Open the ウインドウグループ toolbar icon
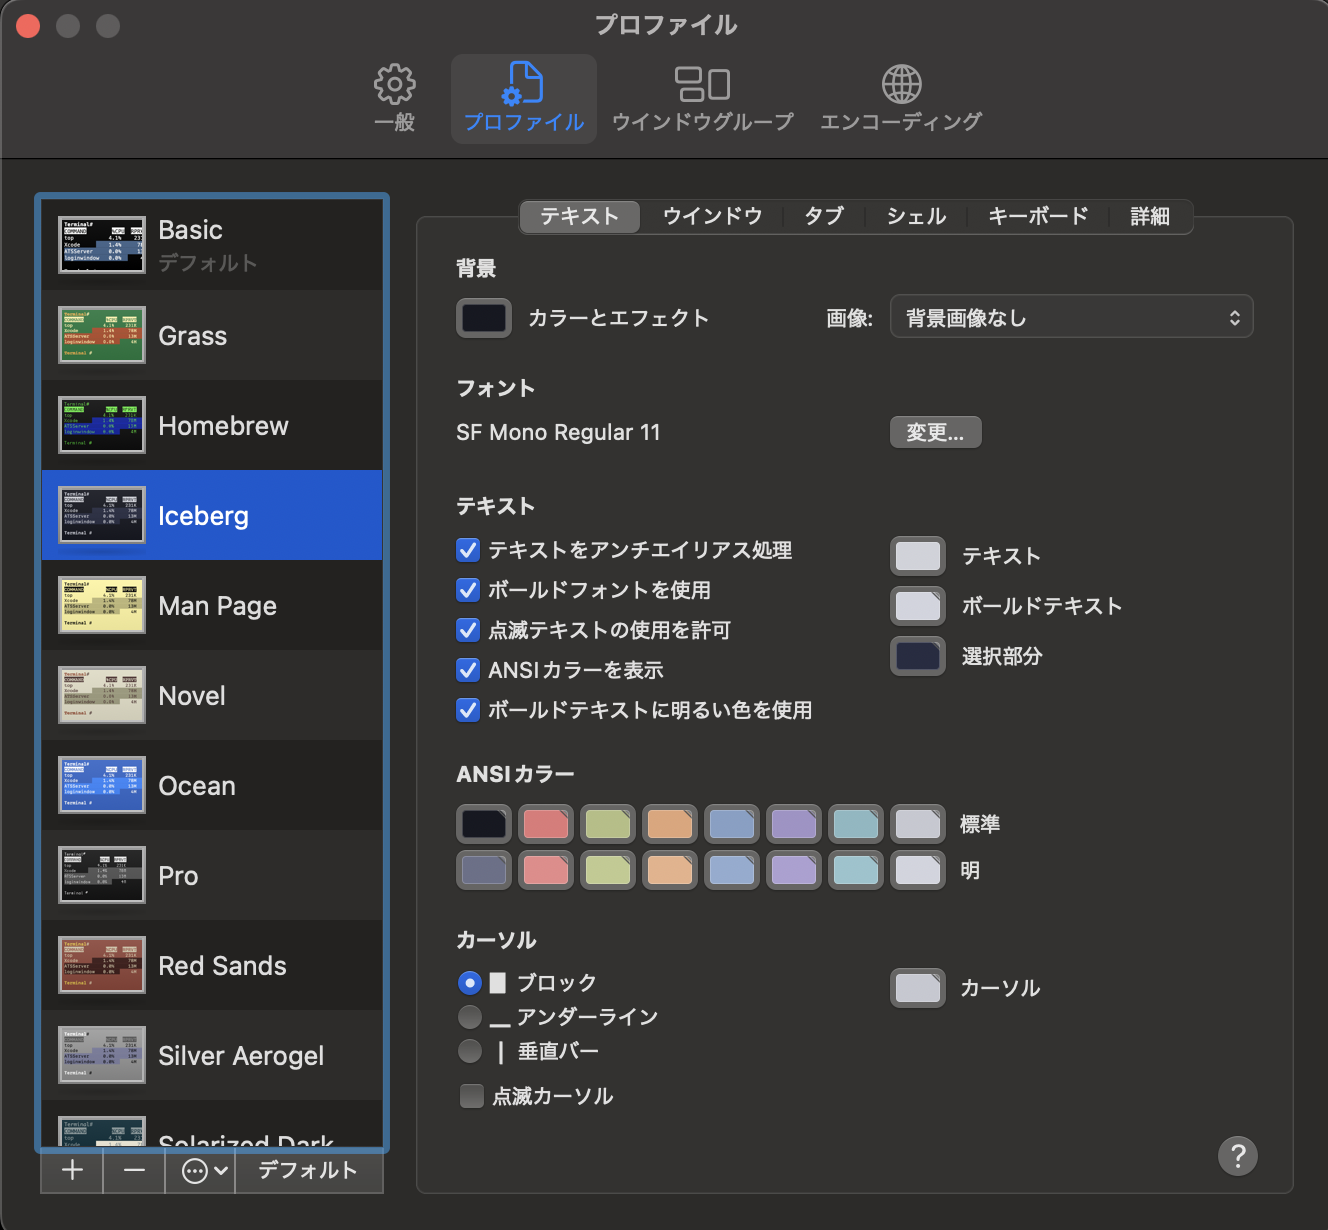Screen dimensions: 1328x1230 [x=703, y=84]
